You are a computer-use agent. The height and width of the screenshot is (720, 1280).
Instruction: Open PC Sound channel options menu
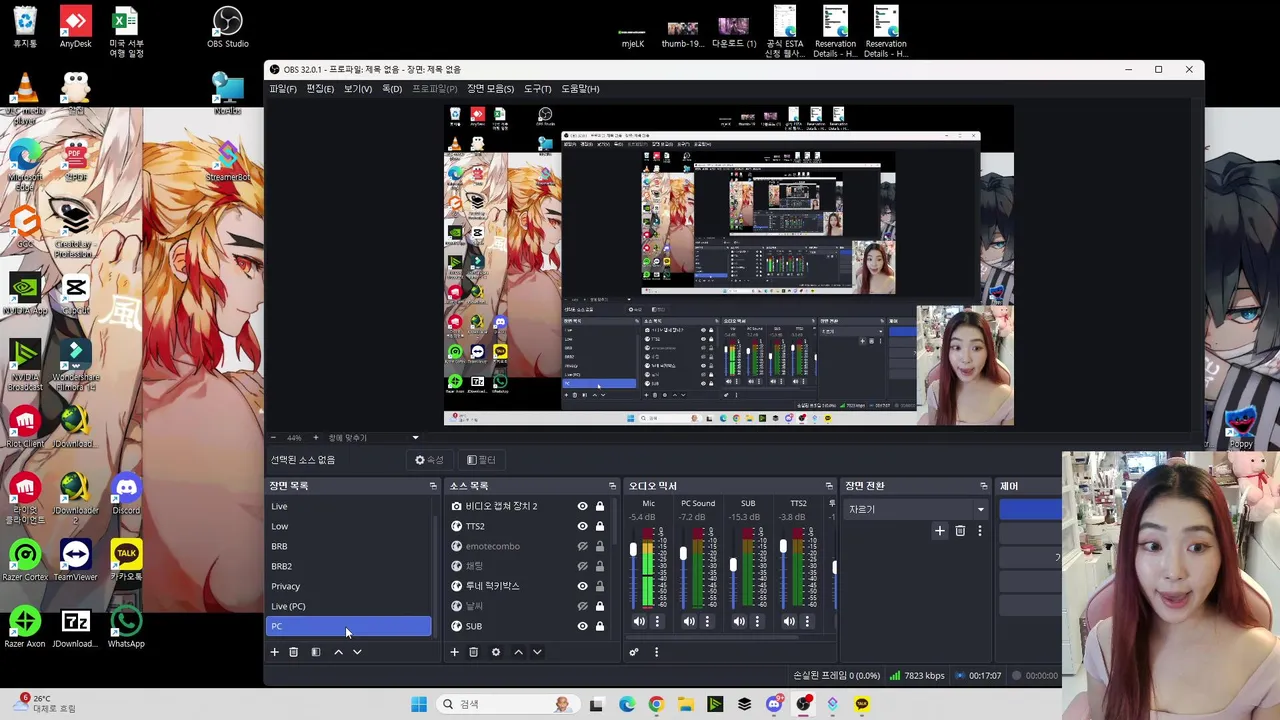pyautogui.click(x=707, y=621)
